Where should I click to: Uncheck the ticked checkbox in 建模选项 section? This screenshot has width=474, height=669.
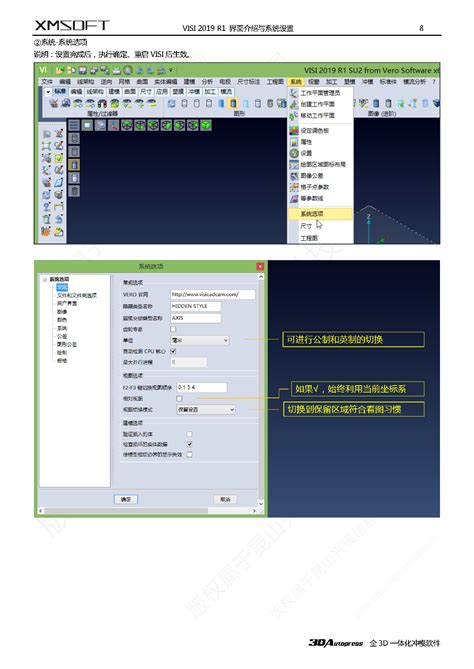click(189, 445)
